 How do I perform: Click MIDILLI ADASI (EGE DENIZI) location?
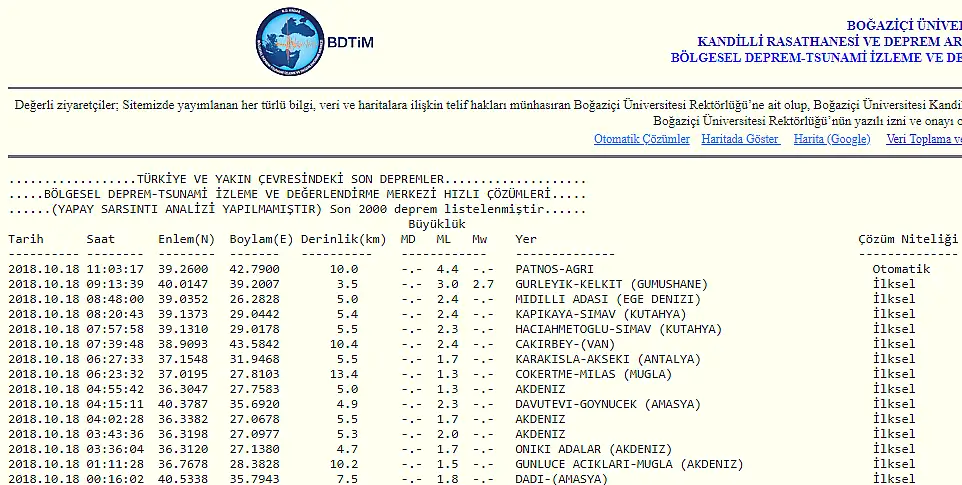click(x=607, y=299)
